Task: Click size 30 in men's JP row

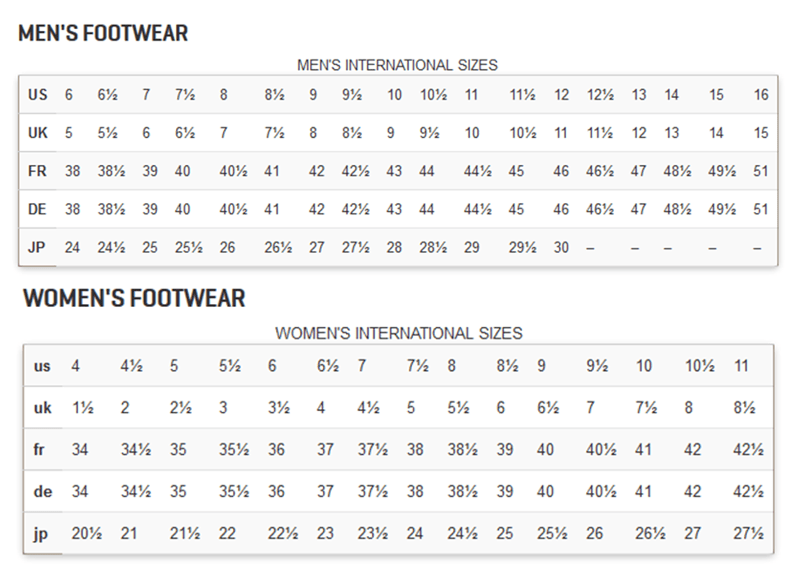Action: 561,247
